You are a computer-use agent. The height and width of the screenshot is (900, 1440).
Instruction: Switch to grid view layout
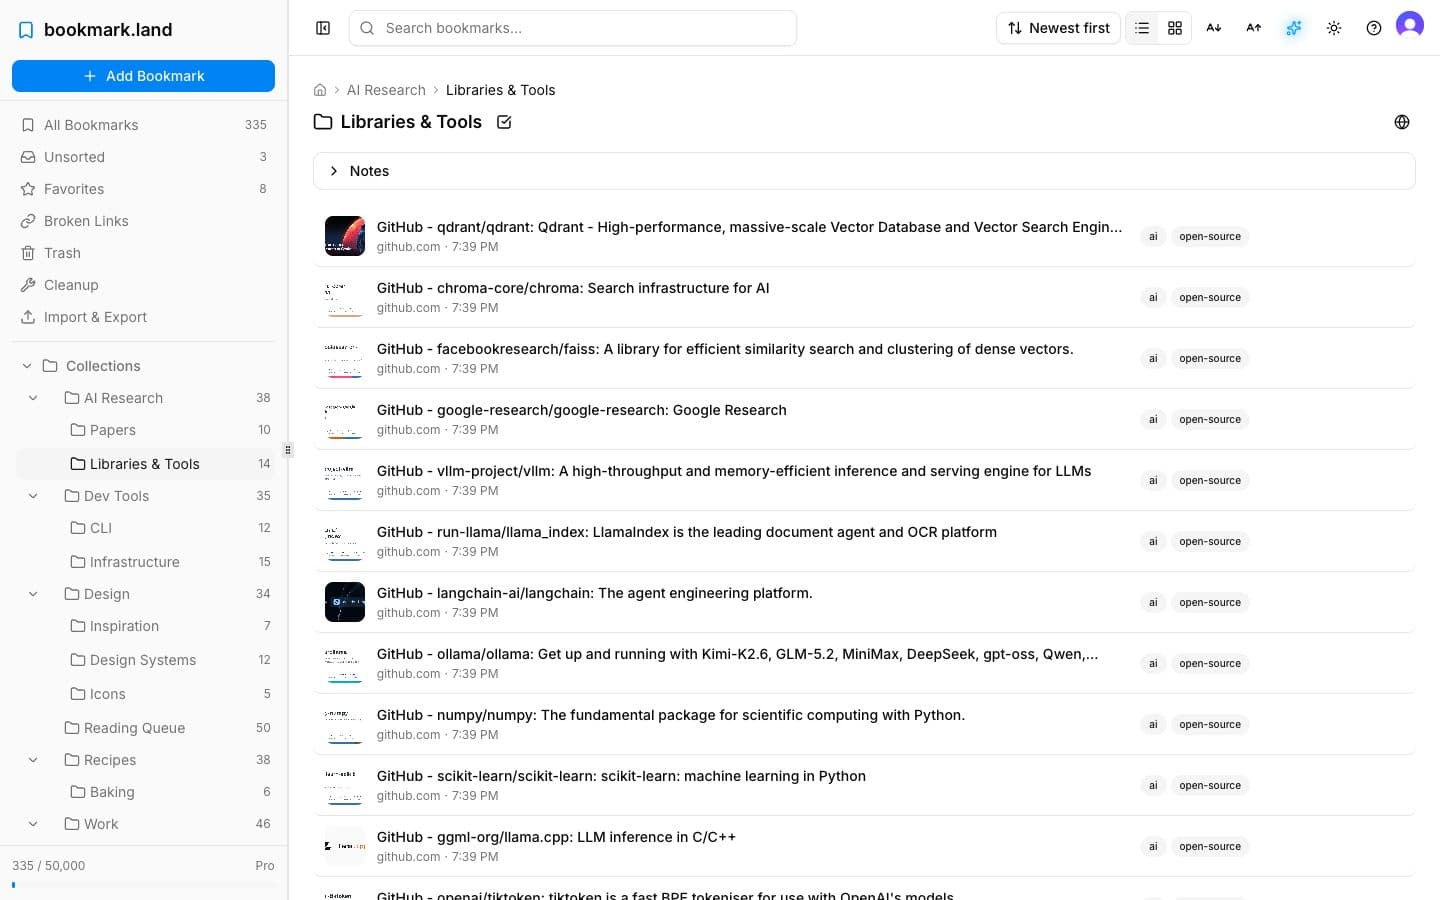click(1175, 28)
